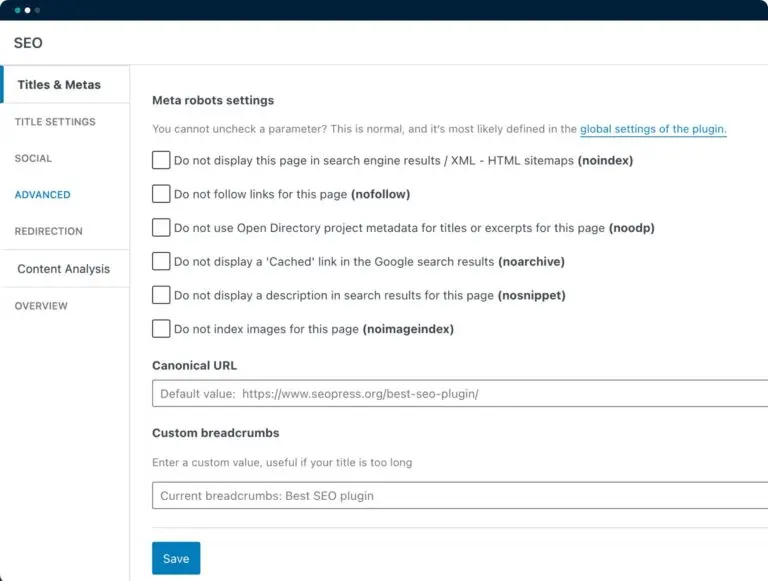Follow the global settings of the plugin link

(653, 129)
